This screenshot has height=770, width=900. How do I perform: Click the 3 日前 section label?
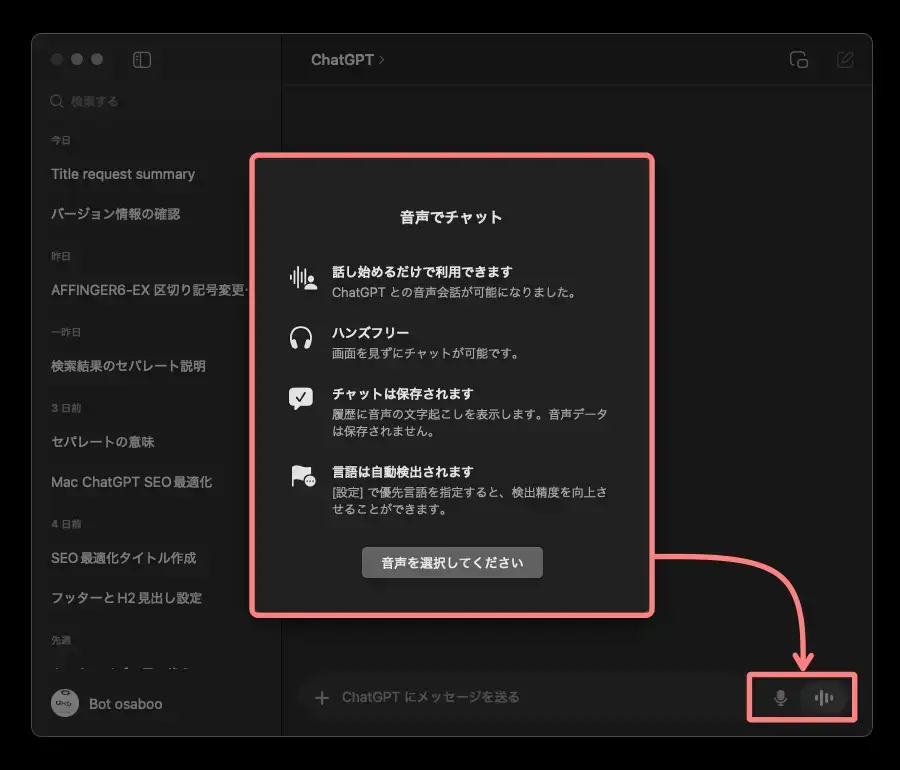(x=66, y=408)
